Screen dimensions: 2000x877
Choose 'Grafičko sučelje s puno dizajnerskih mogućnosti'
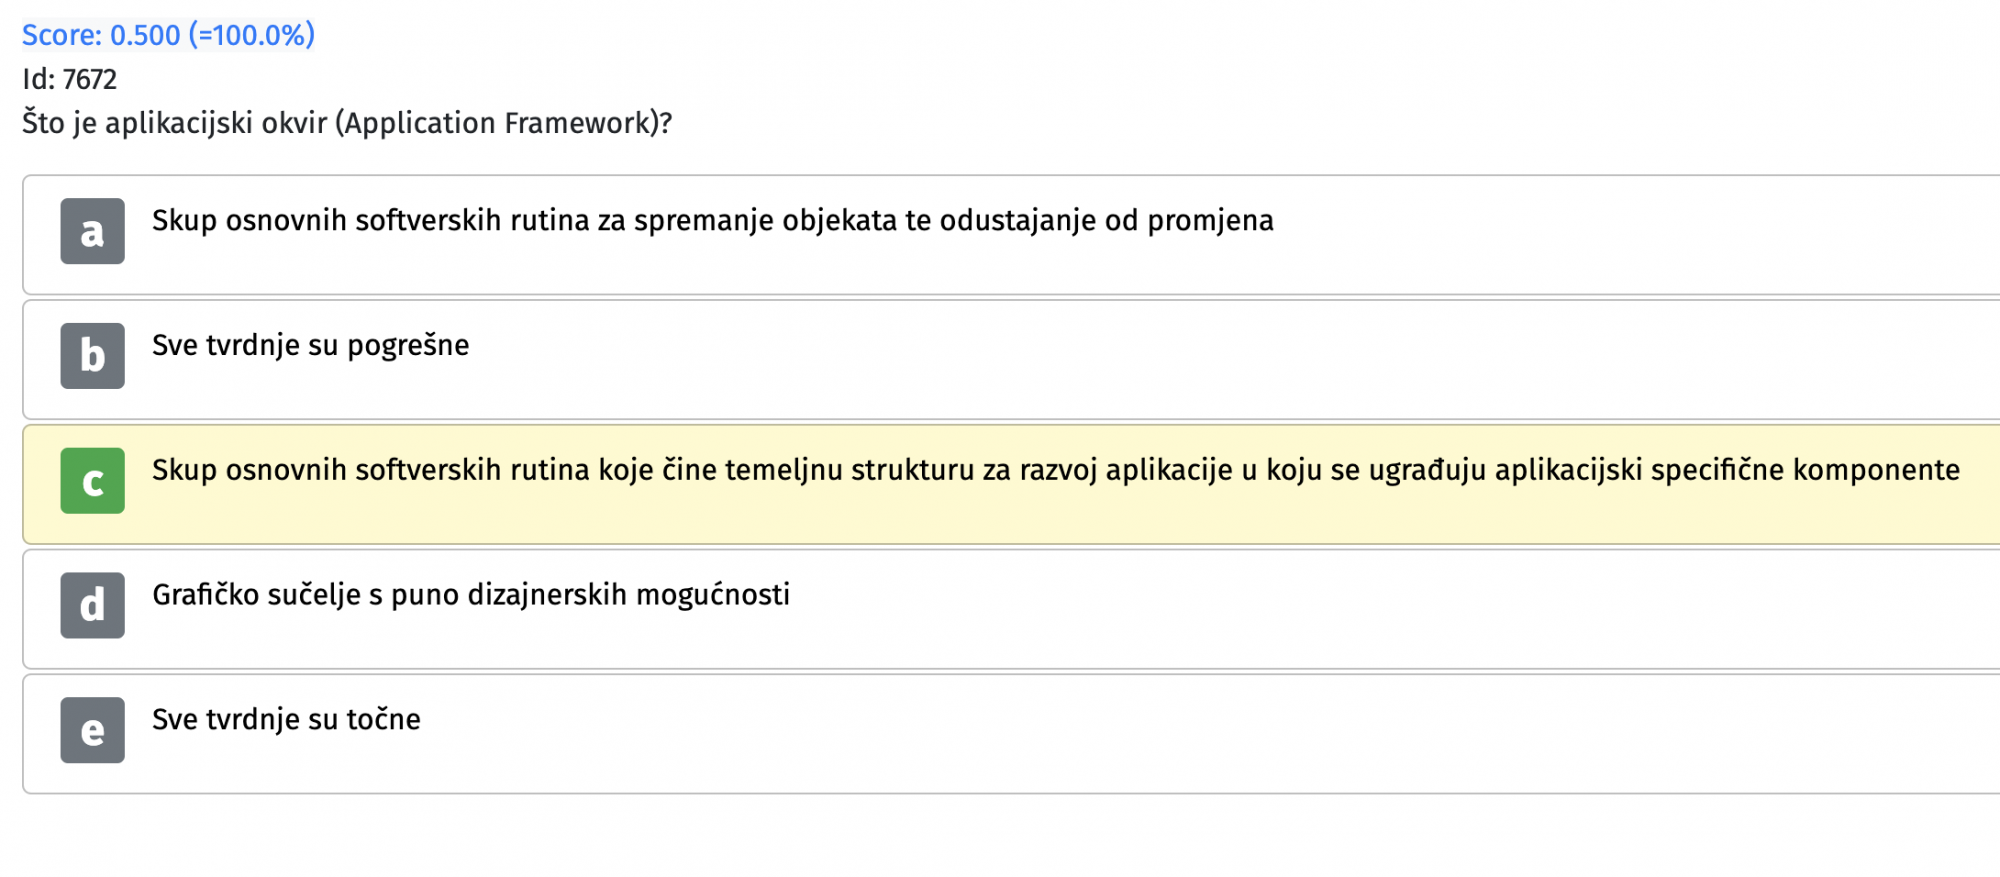coord(471,595)
